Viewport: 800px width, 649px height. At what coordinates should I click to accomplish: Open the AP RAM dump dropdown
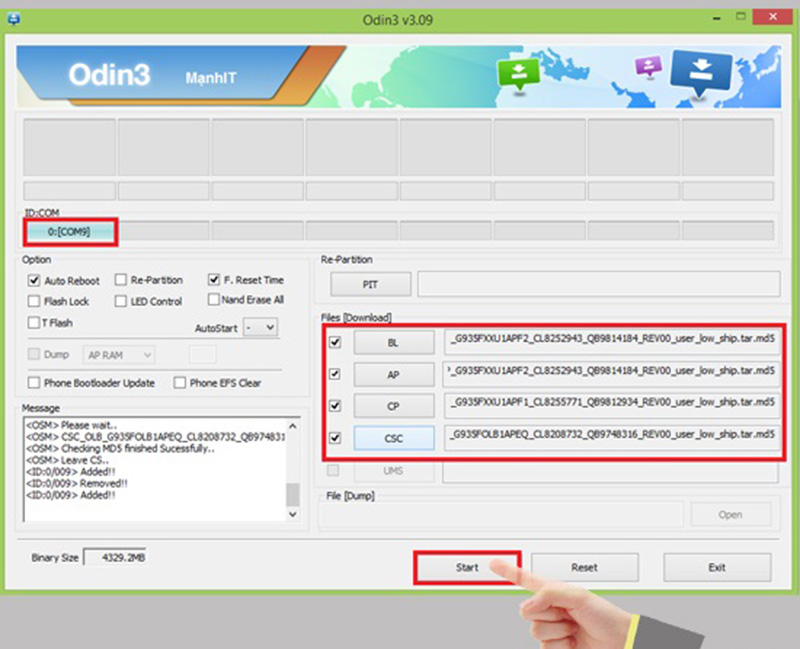[x=119, y=355]
